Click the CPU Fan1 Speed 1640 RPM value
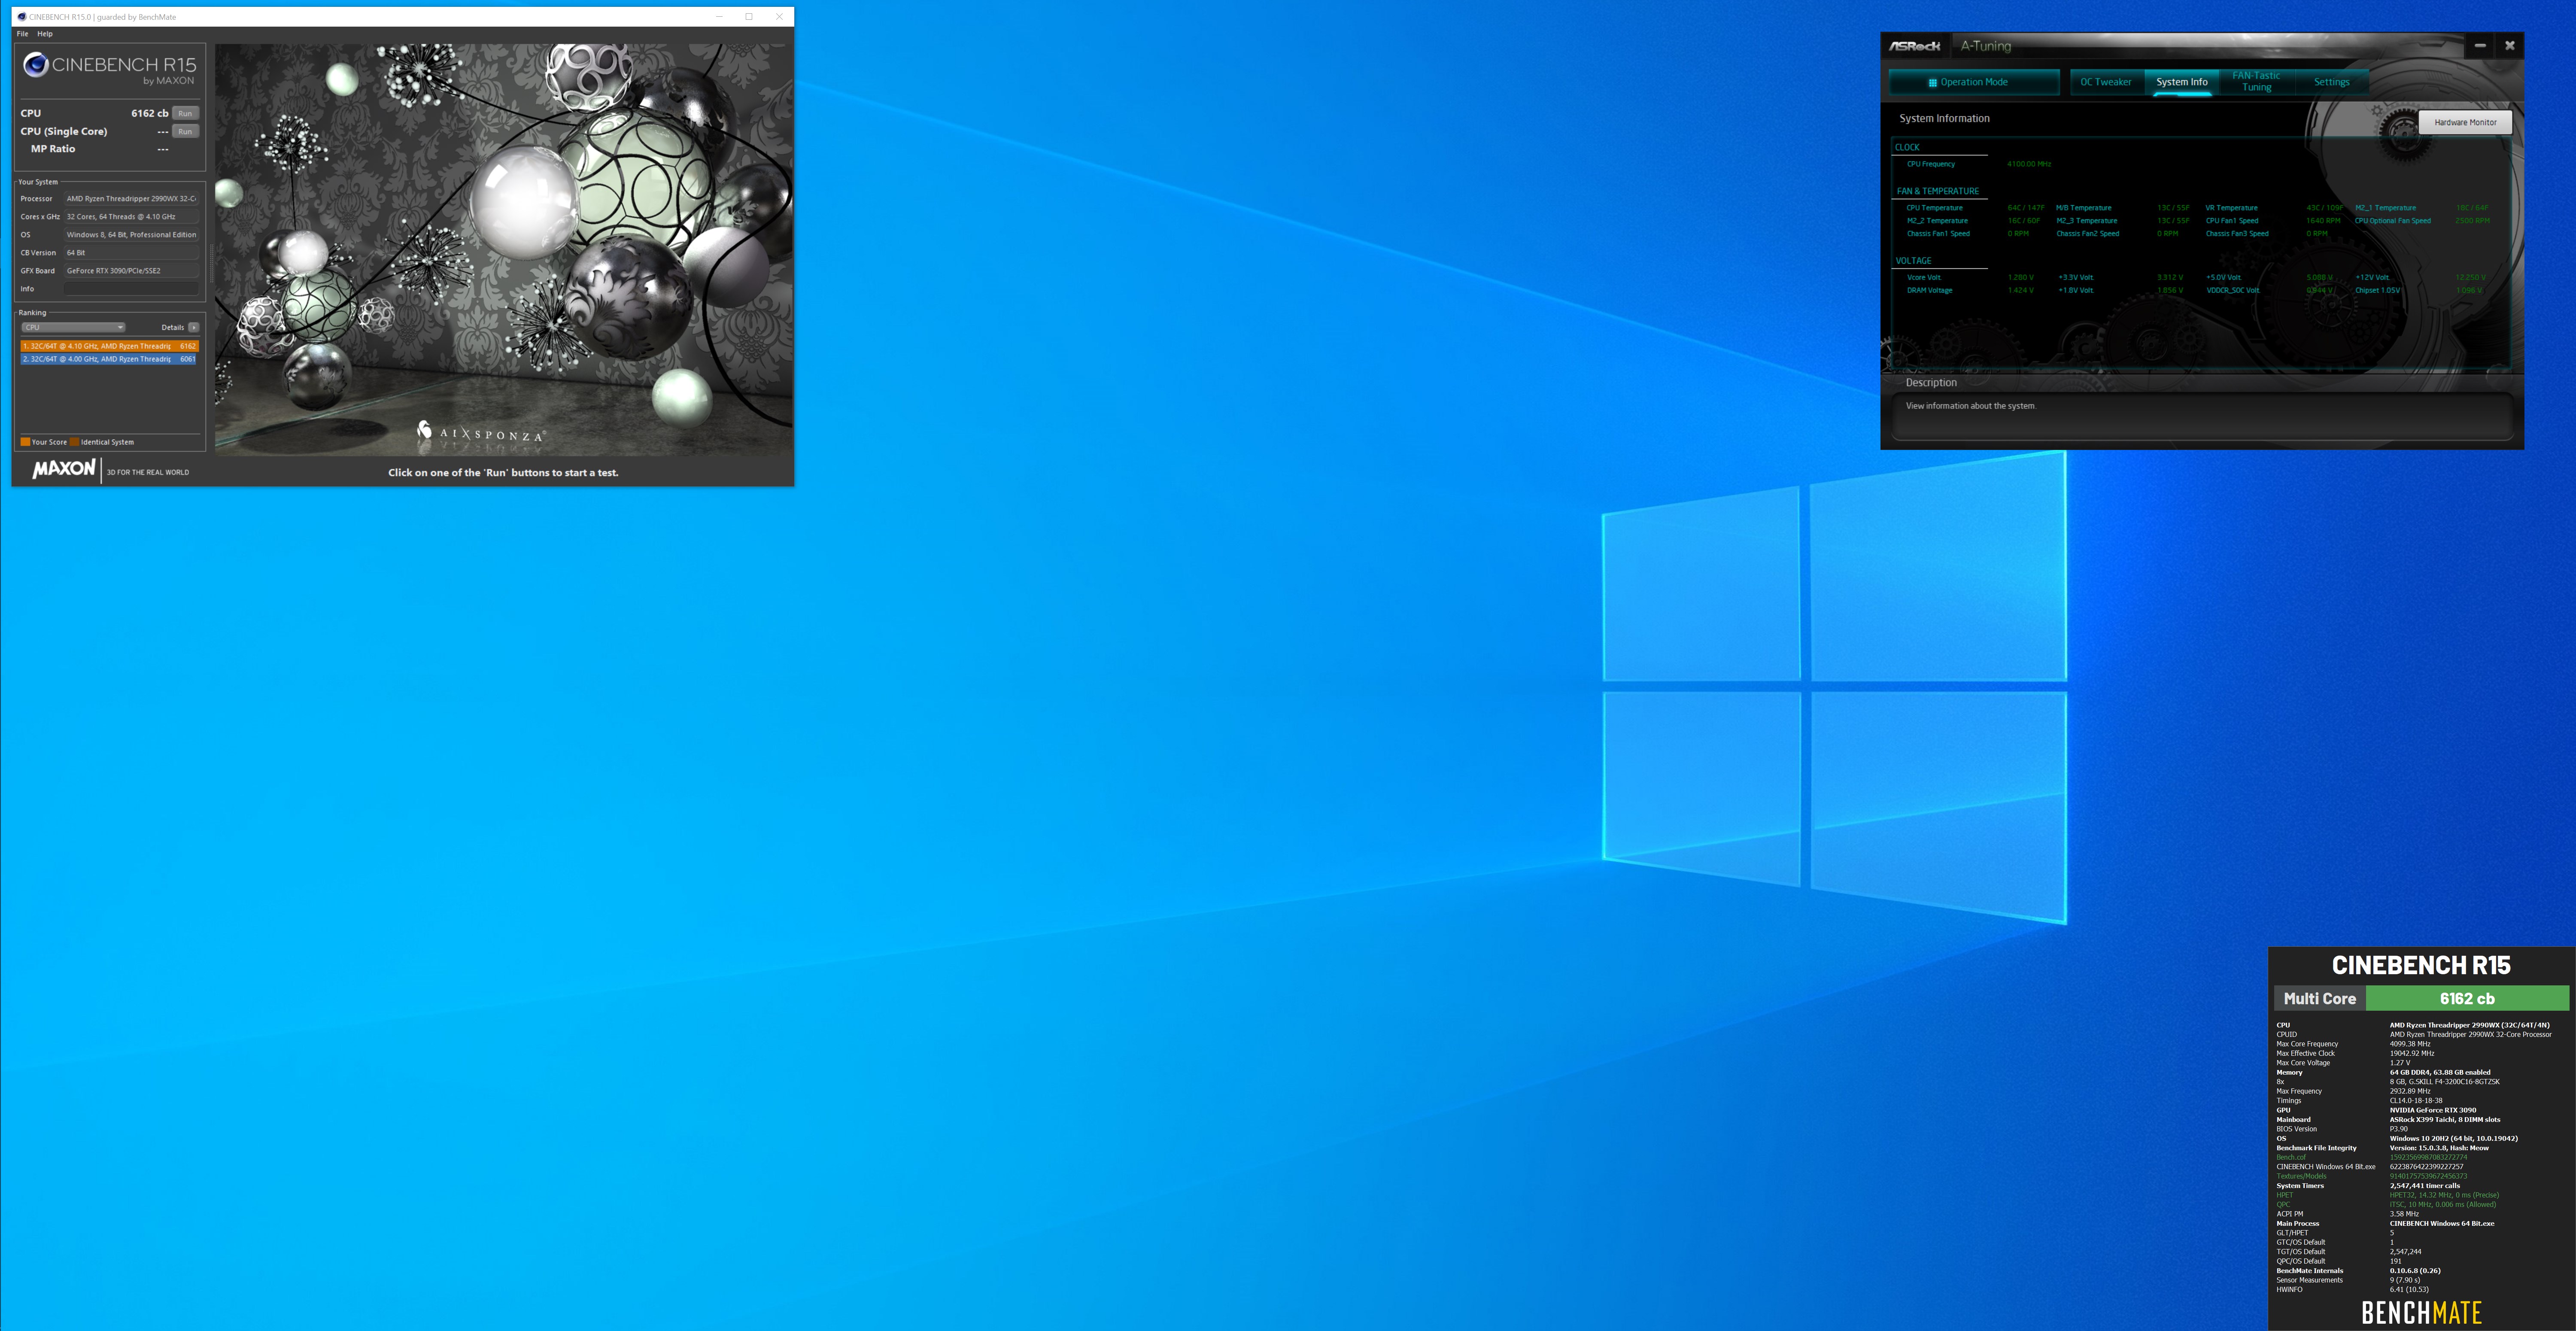2576x1331 pixels. tap(2323, 221)
